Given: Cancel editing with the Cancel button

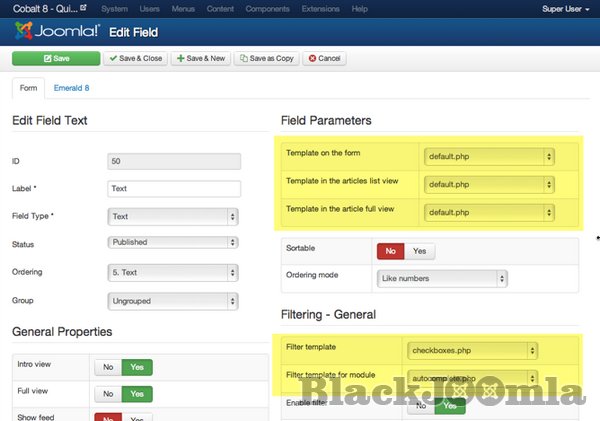Looking at the screenshot, I should click(324, 58).
